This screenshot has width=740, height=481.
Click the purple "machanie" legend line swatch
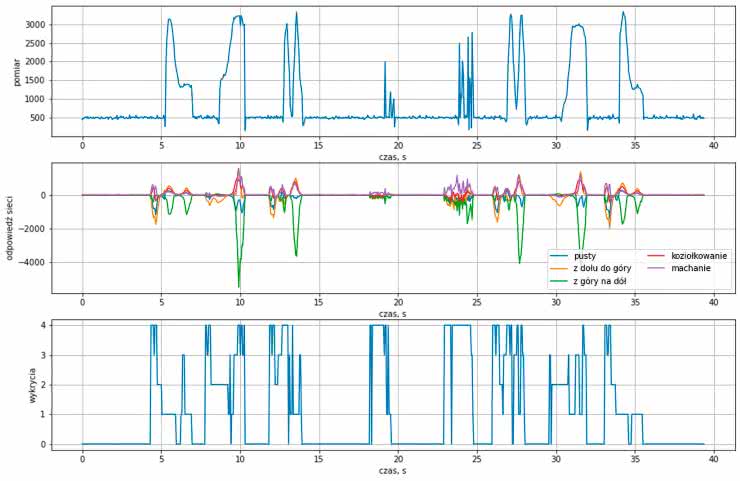(655, 269)
